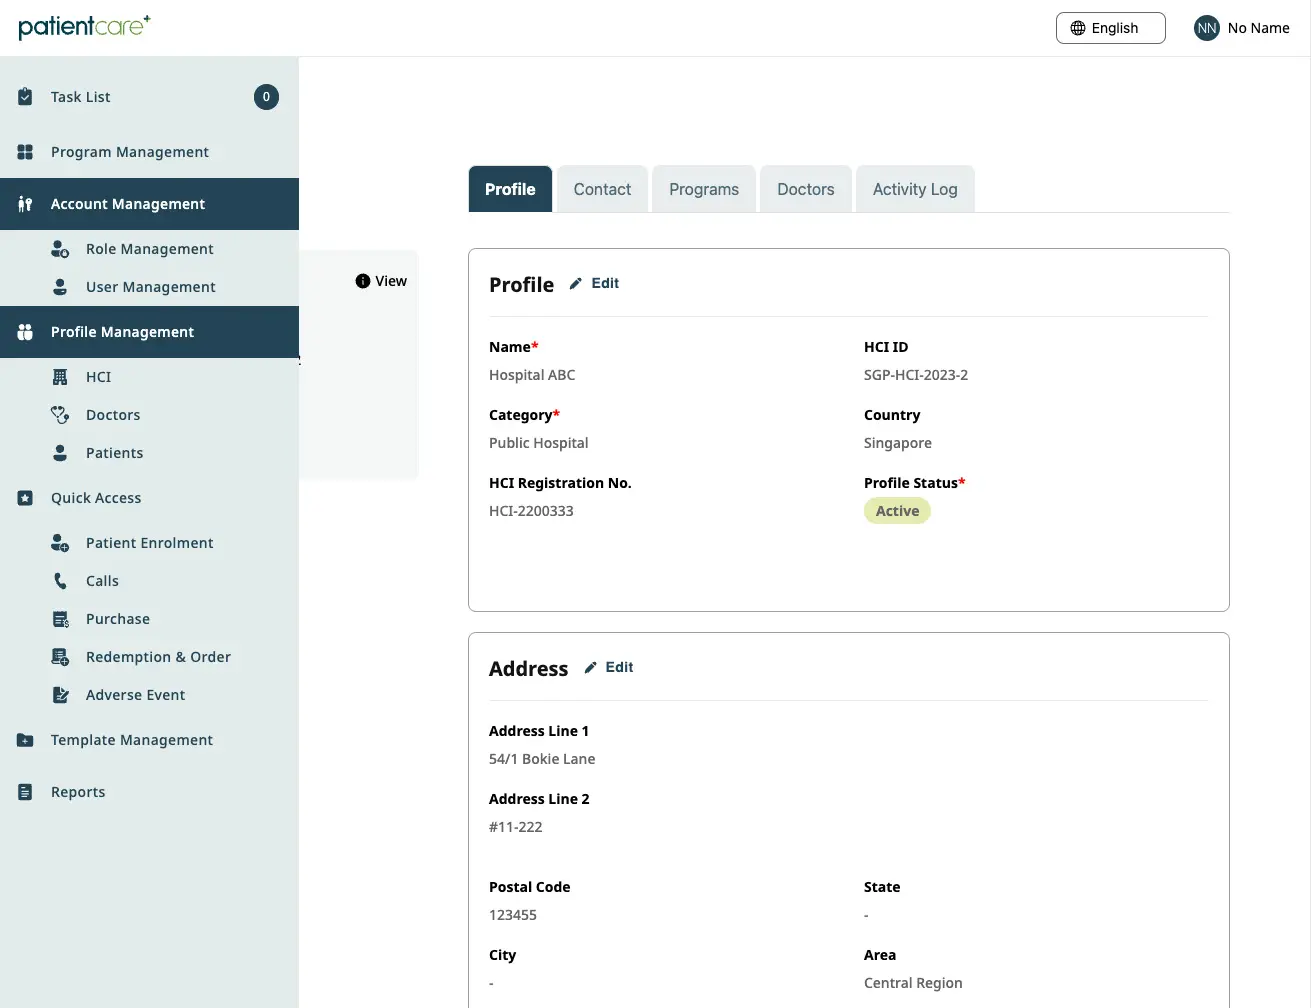Select the HCI icon in Profile Management
The image size is (1311, 1008).
(x=59, y=376)
